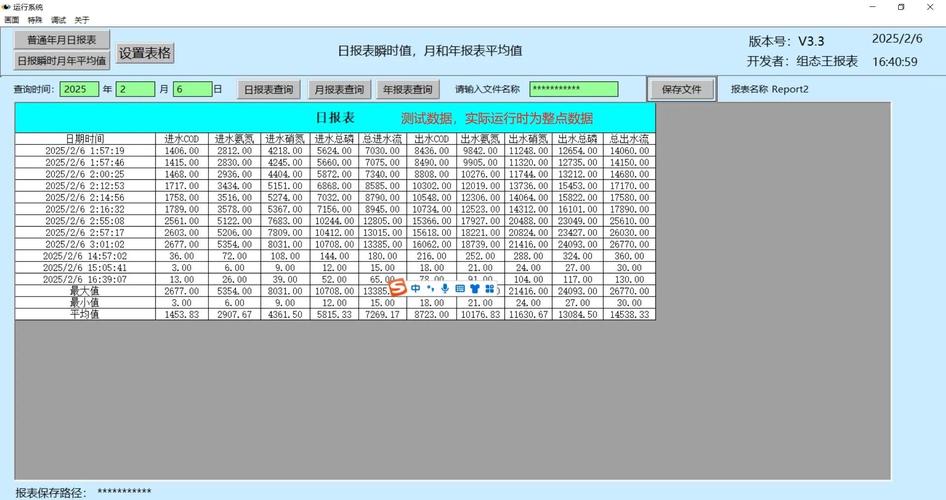Image resolution: width=946 pixels, height=500 pixels.
Task: Click the 最大值 row label
Action: click(x=85, y=291)
